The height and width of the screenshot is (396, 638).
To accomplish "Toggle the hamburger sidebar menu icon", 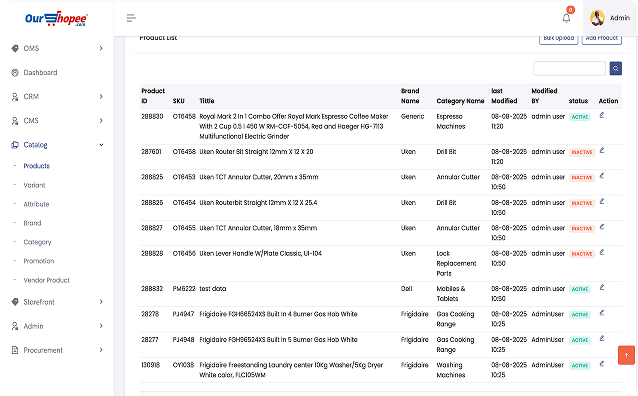I will (131, 18).
